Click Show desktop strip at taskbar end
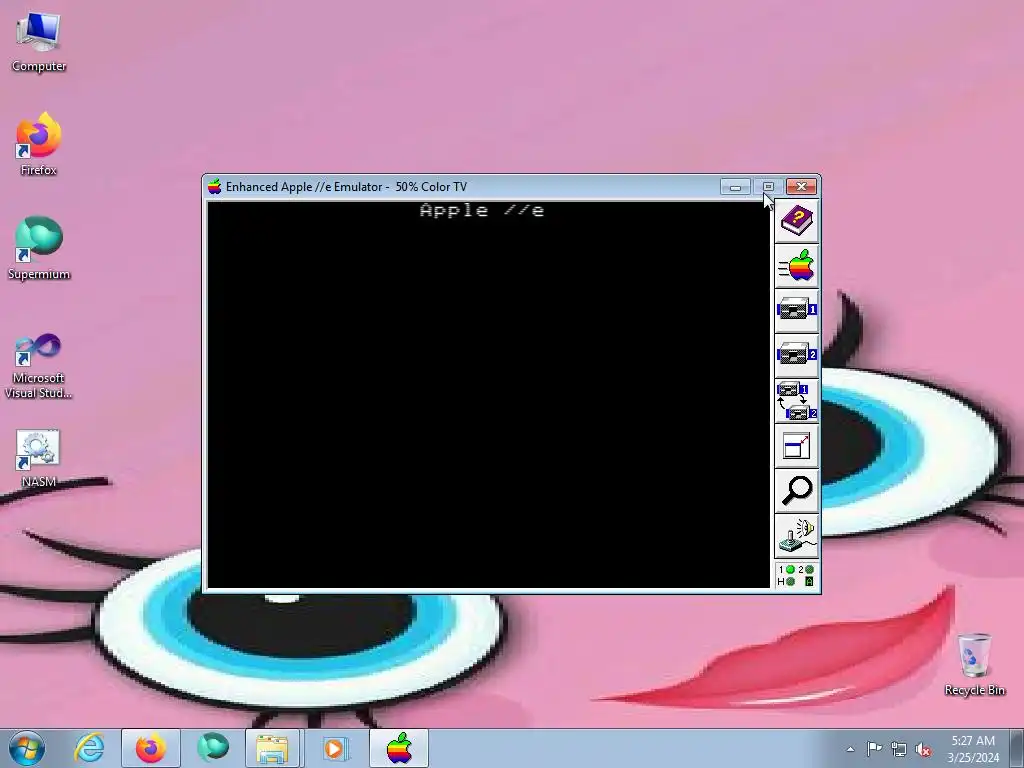The height and width of the screenshot is (768, 1024). tap(1017, 748)
